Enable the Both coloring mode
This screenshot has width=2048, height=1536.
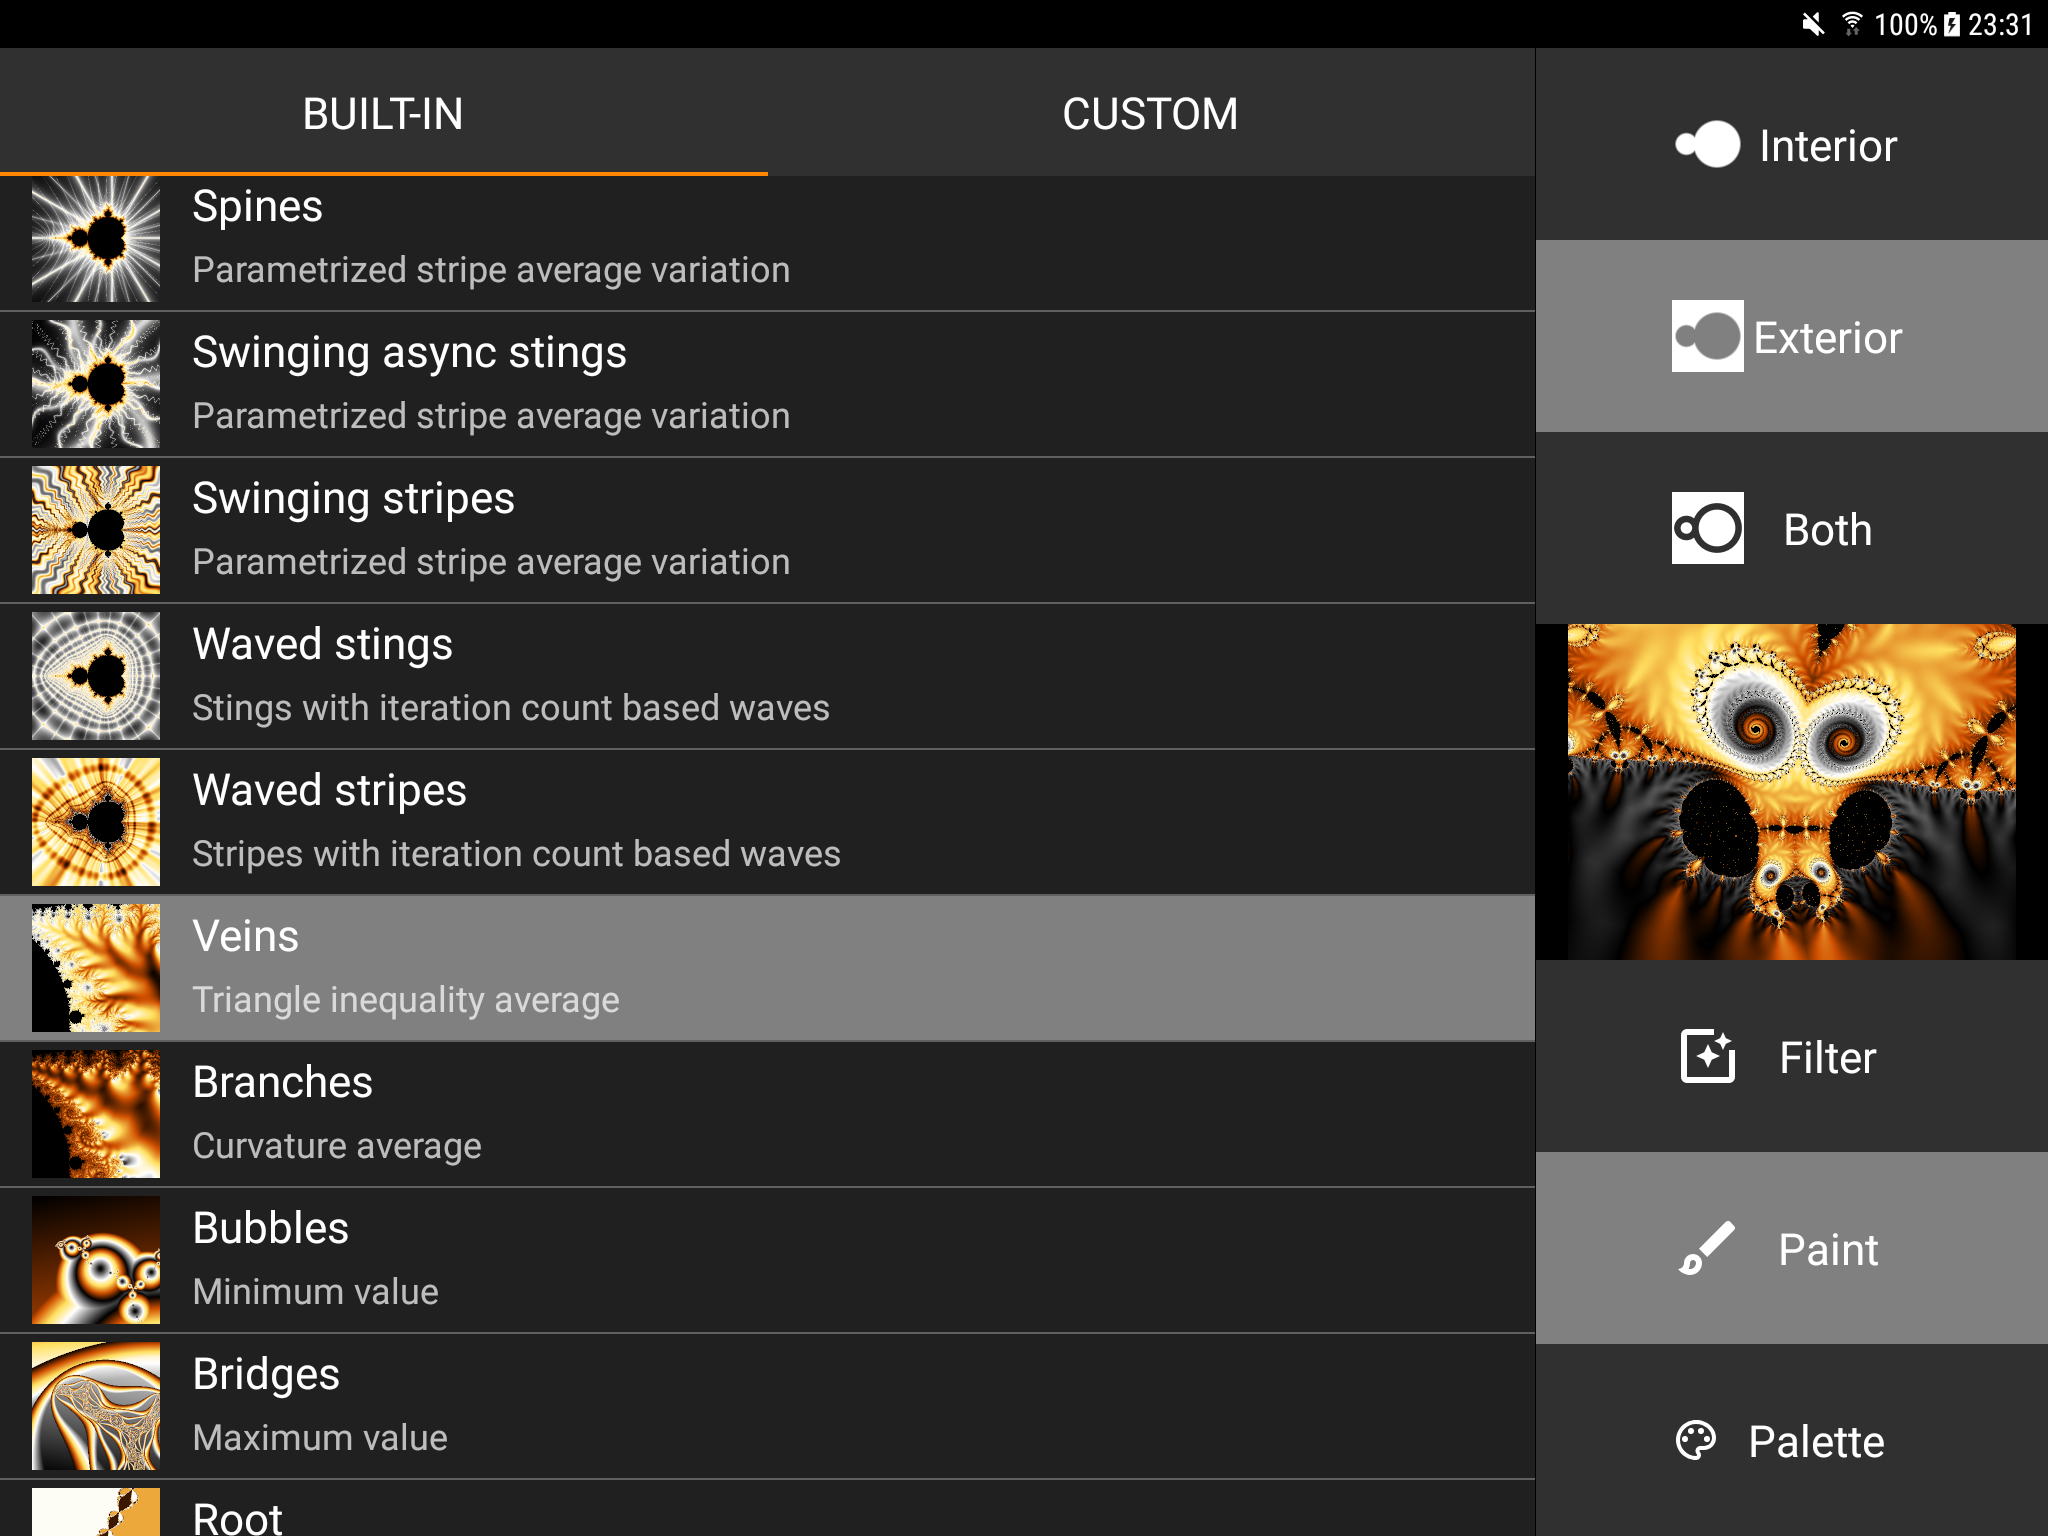click(x=1790, y=529)
